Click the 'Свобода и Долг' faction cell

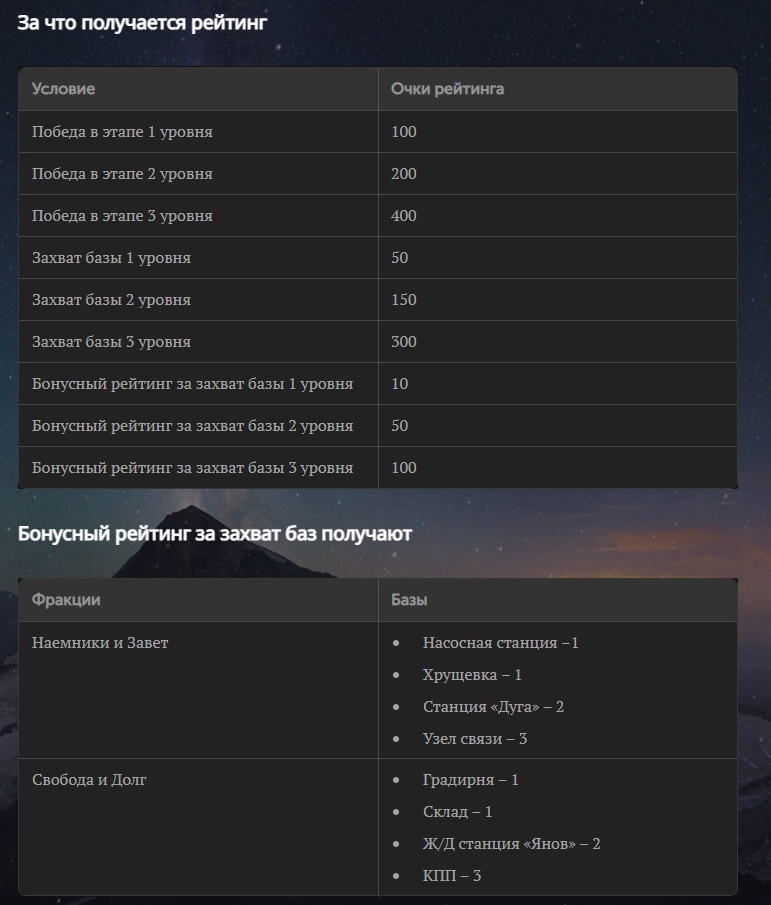[199, 827]
